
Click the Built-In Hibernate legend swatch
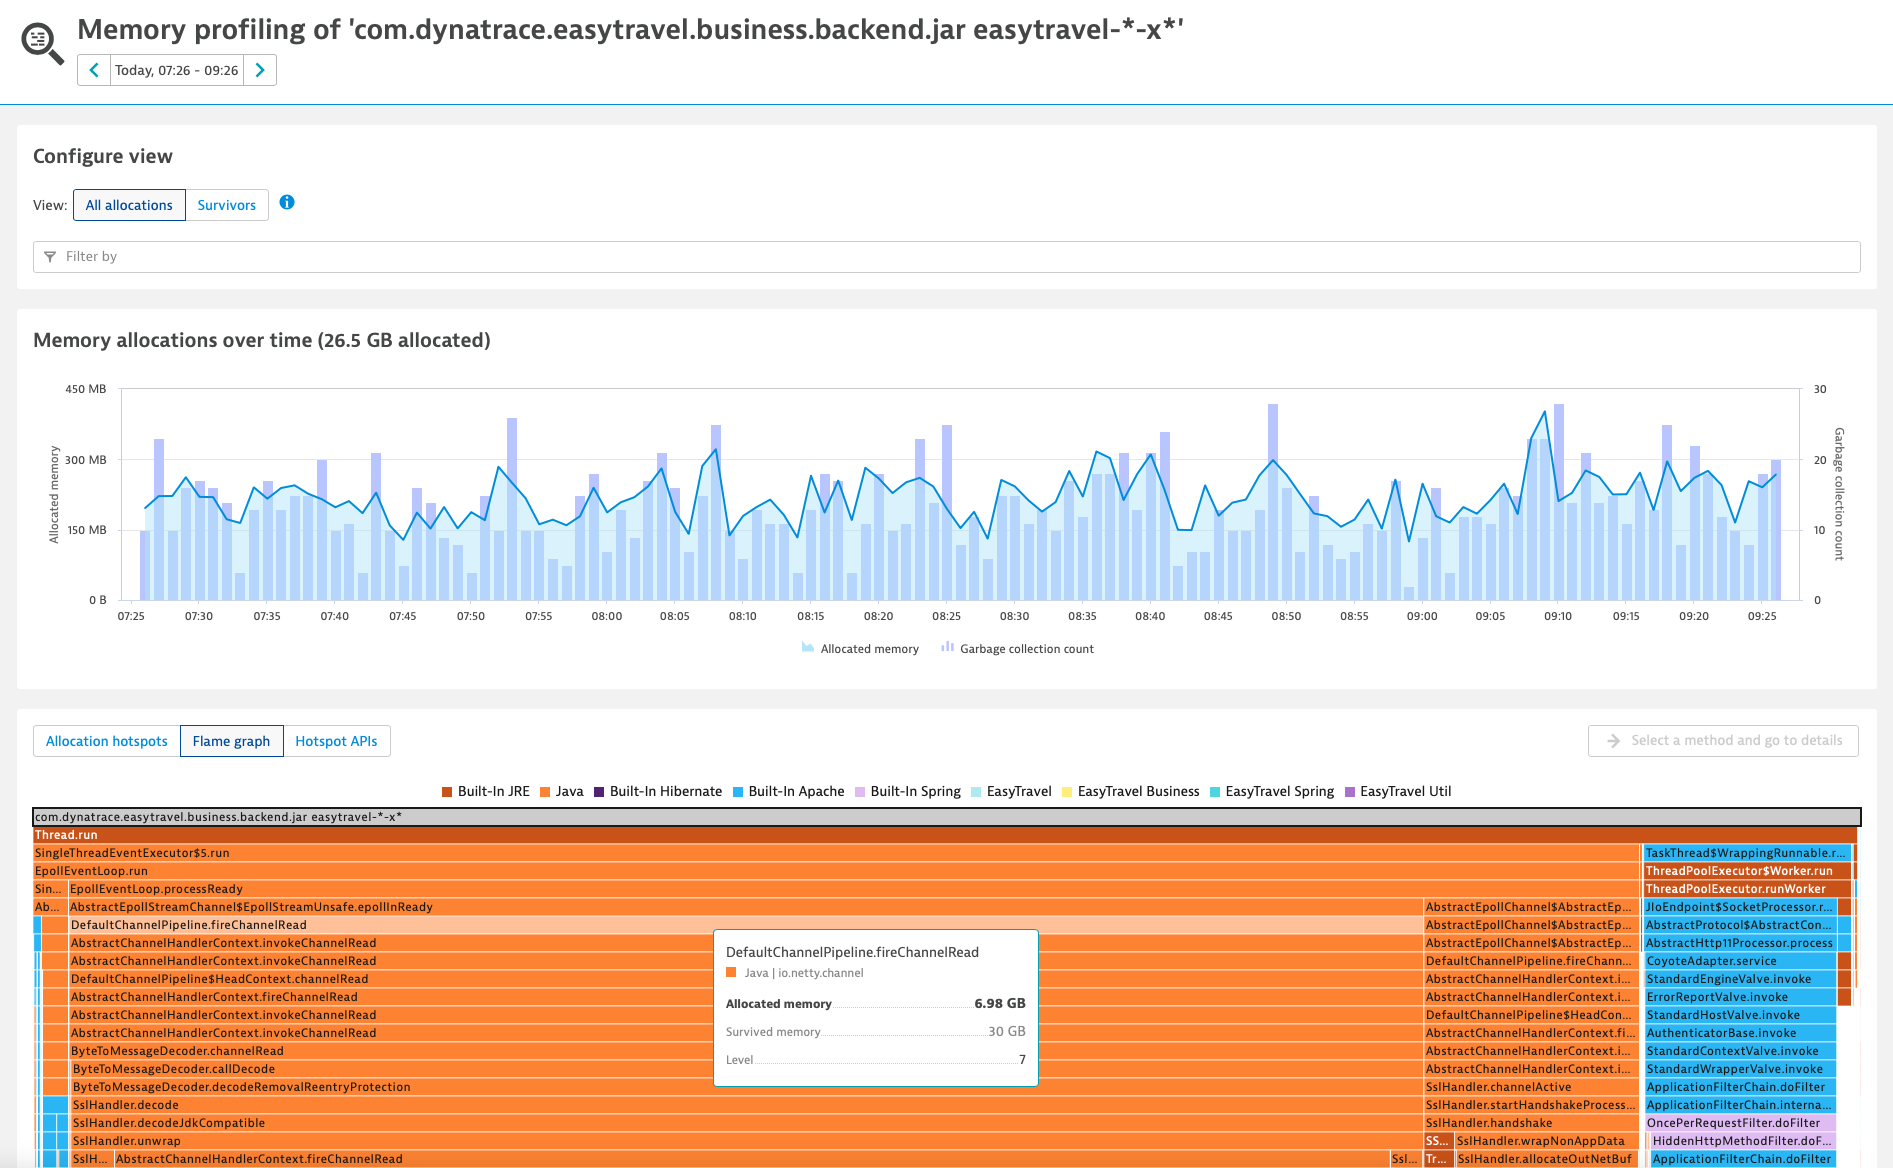(599, 792)
